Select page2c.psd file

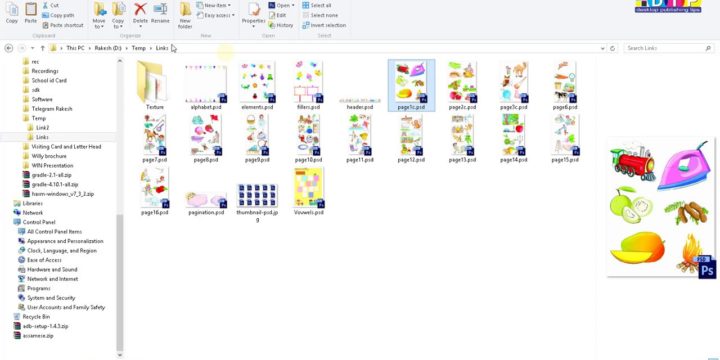(x=462, y=85)
